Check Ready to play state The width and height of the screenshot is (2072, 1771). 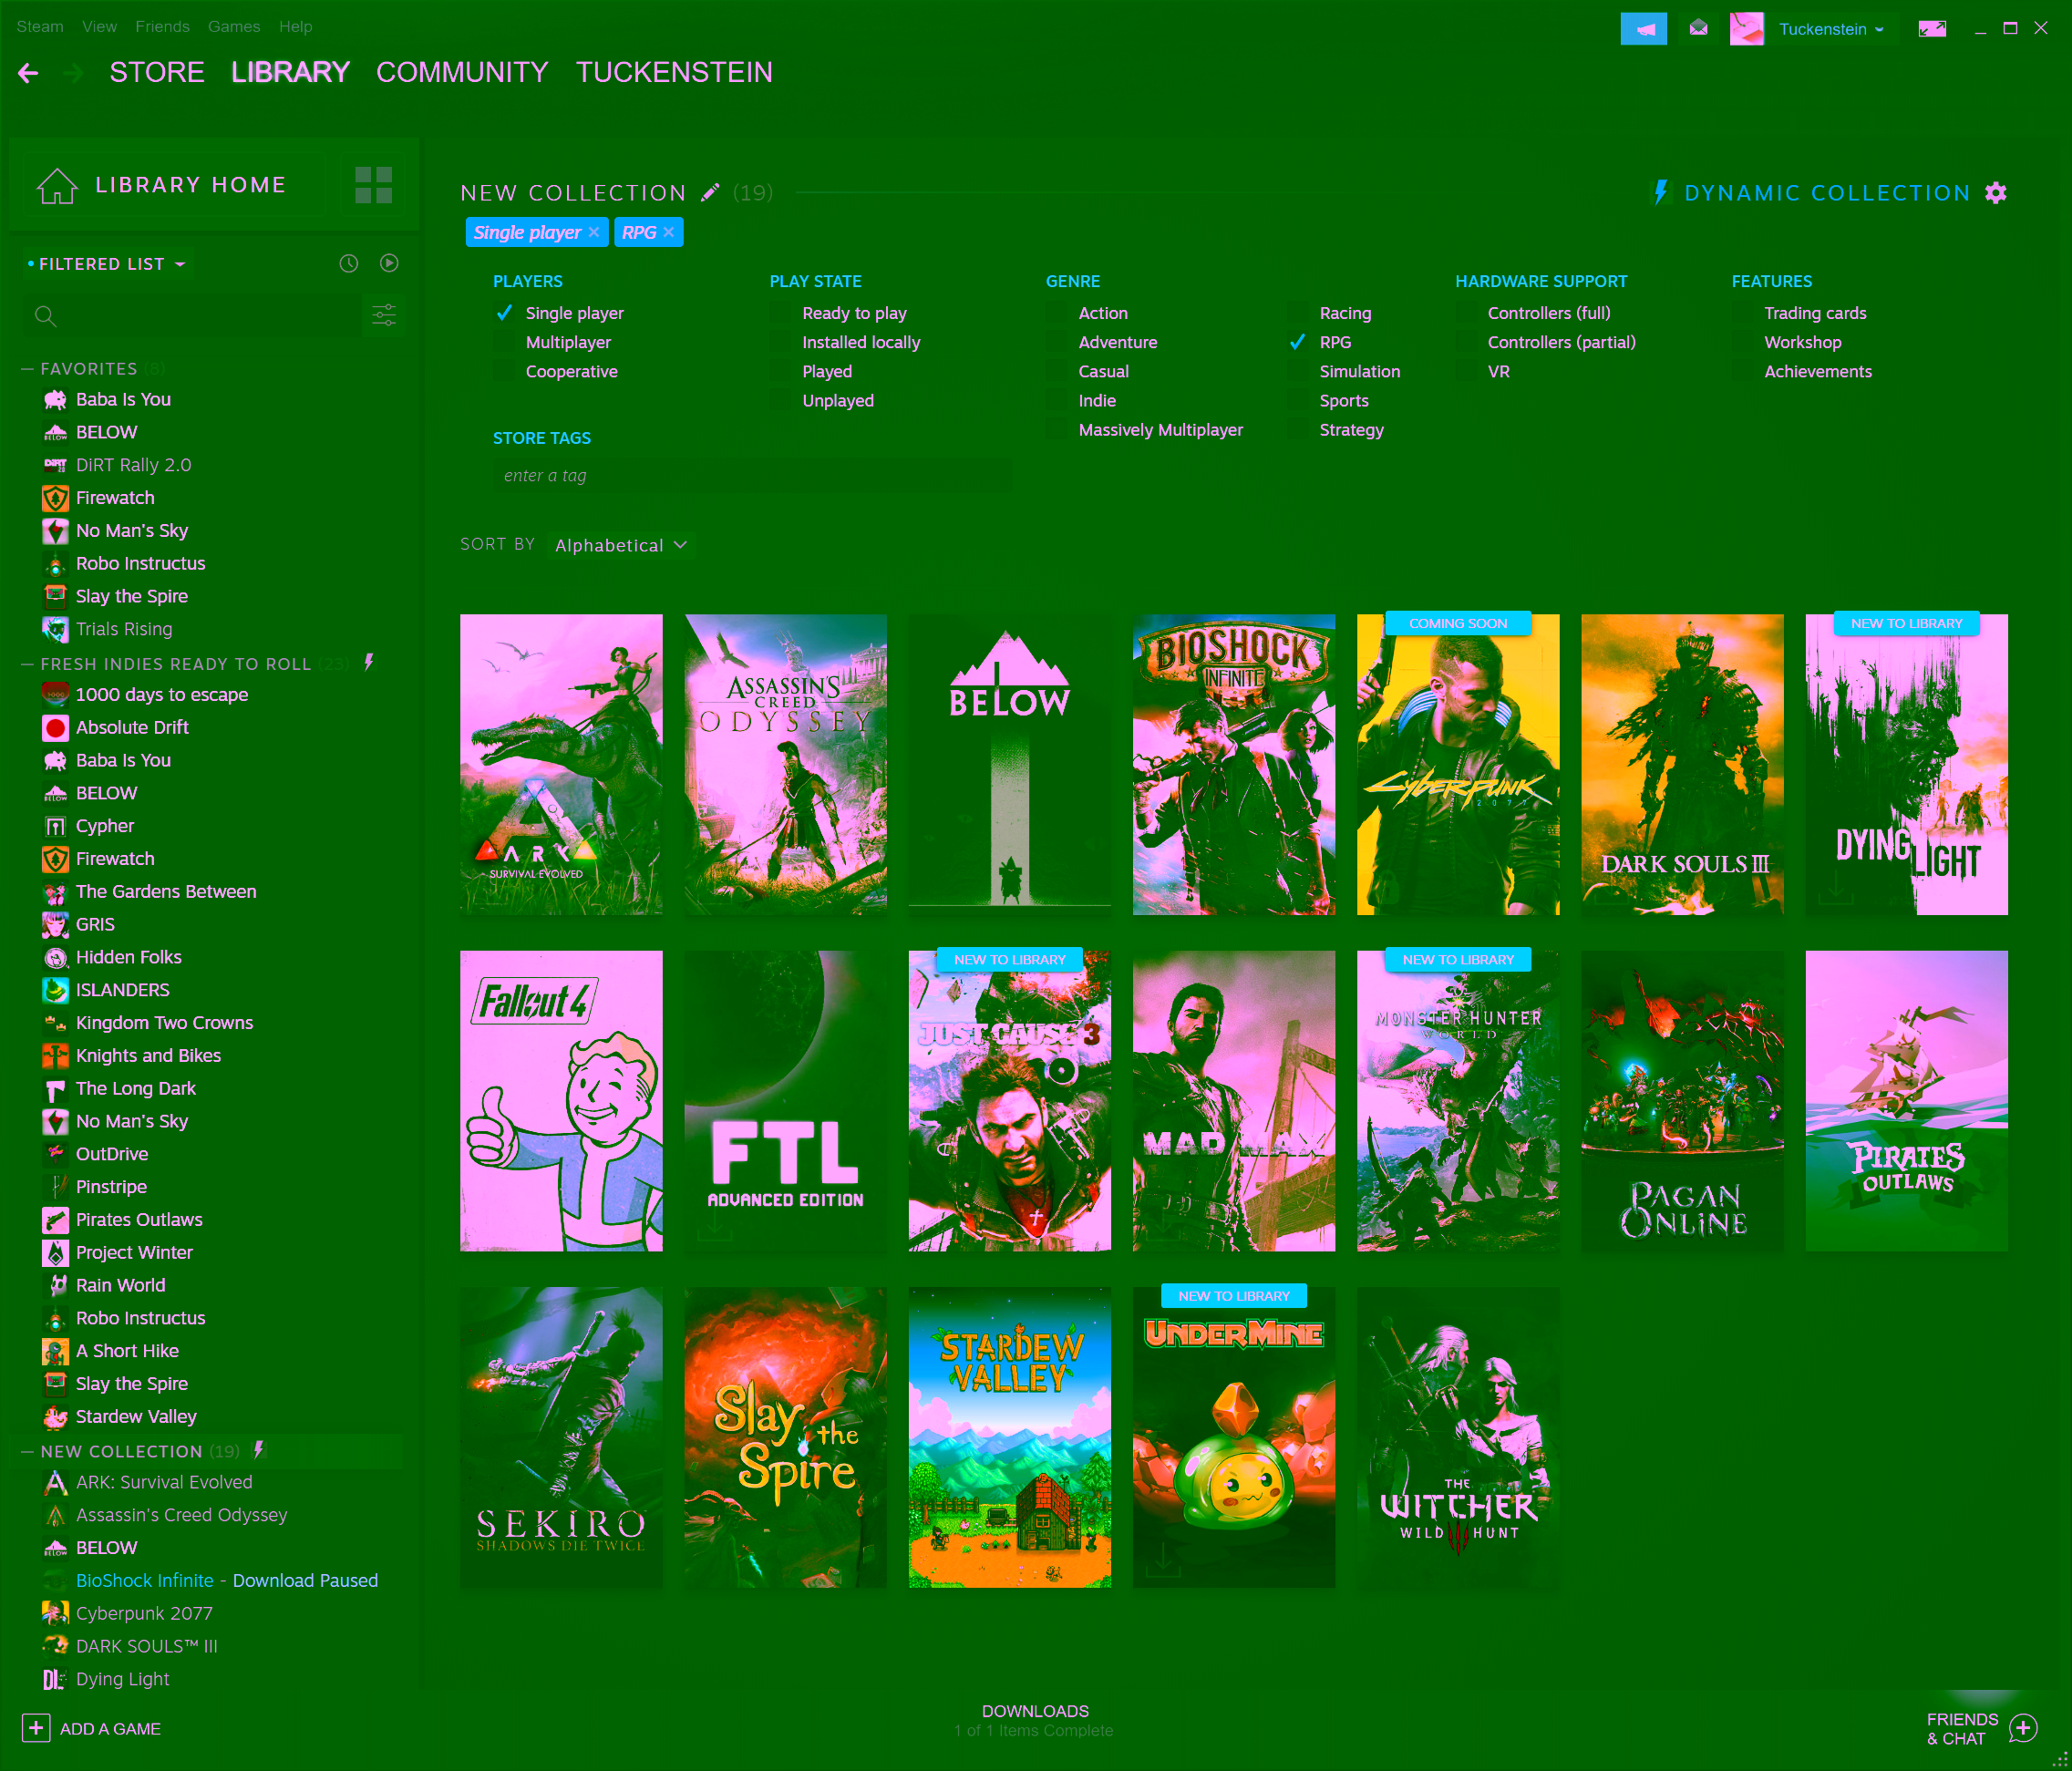click(781, 313)
